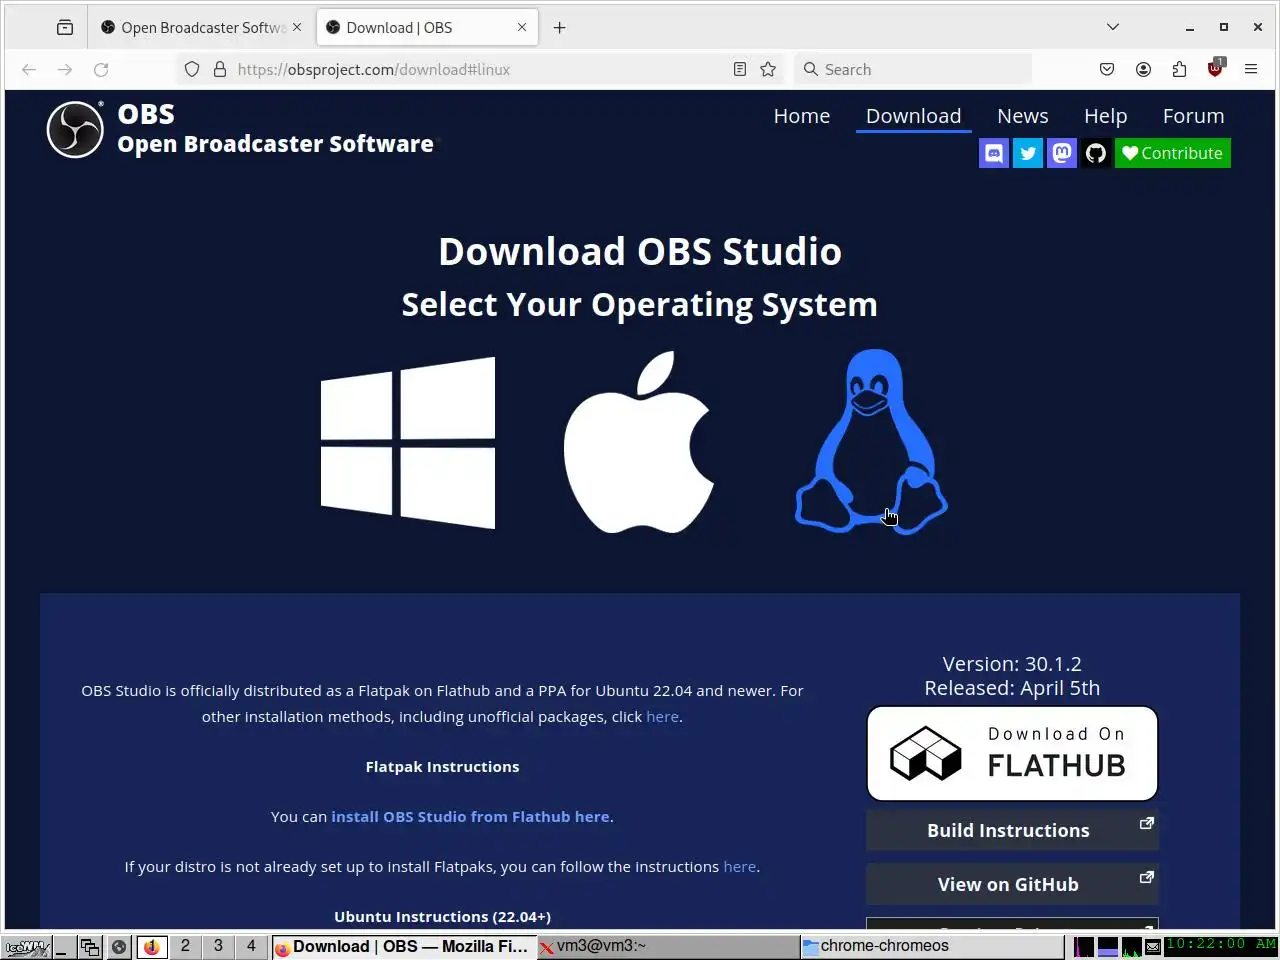Open the Home navigation item
Viewport: 1280px width, 960px height.
point(802,116)
